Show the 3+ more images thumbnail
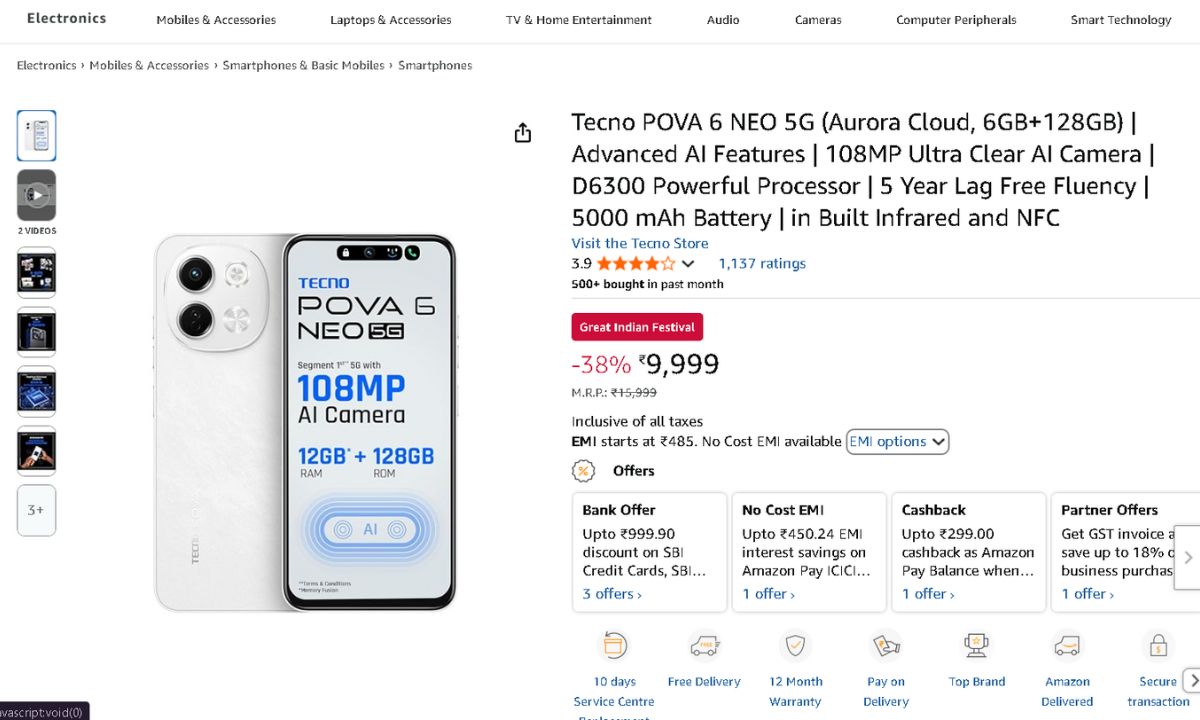Image resolution: width=1200 pixels, height=720 pixels. click(x=36, y=510)
